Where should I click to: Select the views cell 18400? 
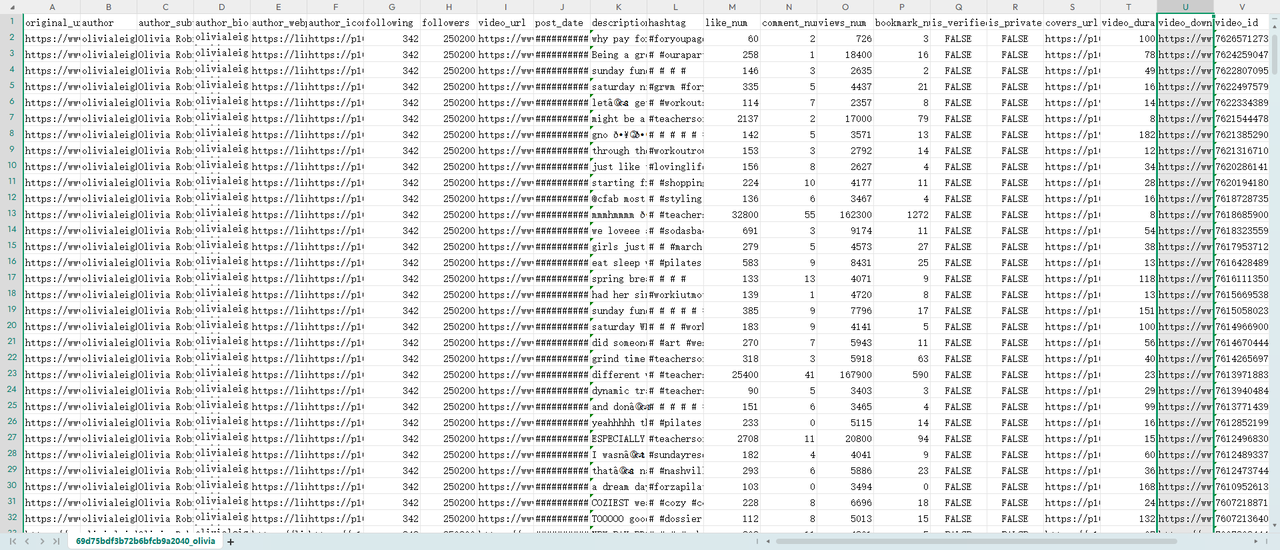(845, 54)
